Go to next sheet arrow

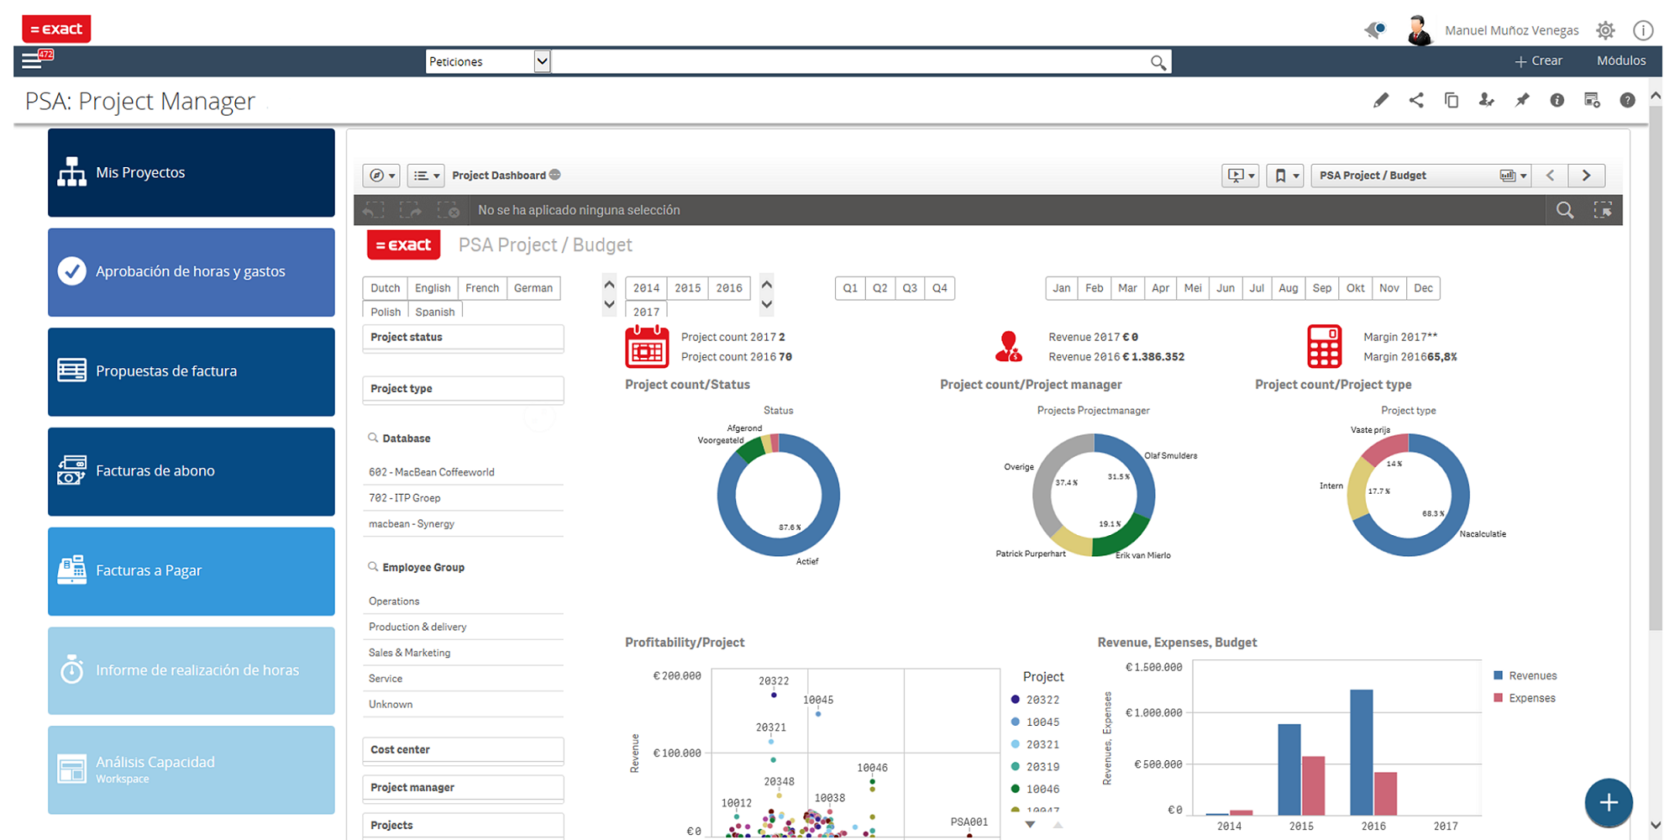point(1586,175)
